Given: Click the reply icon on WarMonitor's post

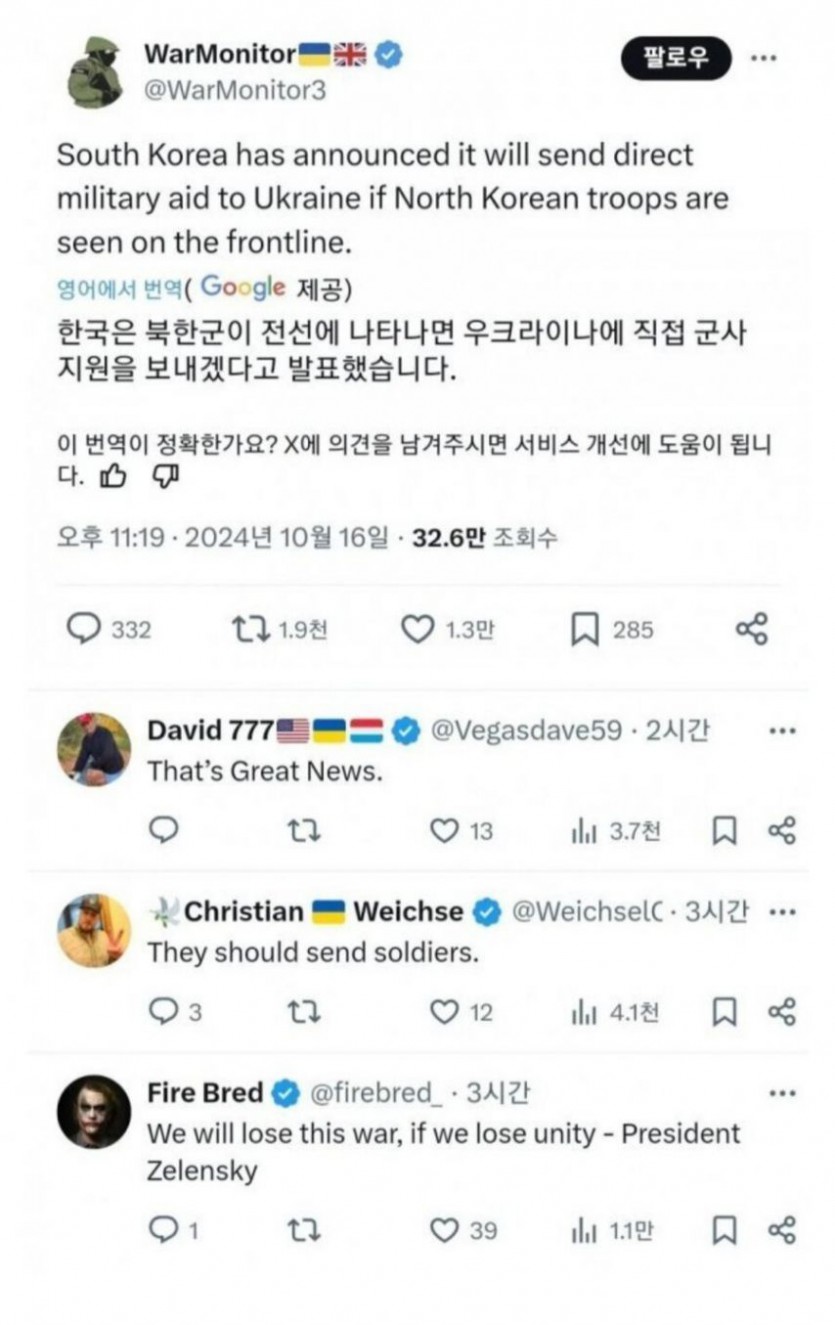Looking at the screenshot, I should click(x=84, y=629).
